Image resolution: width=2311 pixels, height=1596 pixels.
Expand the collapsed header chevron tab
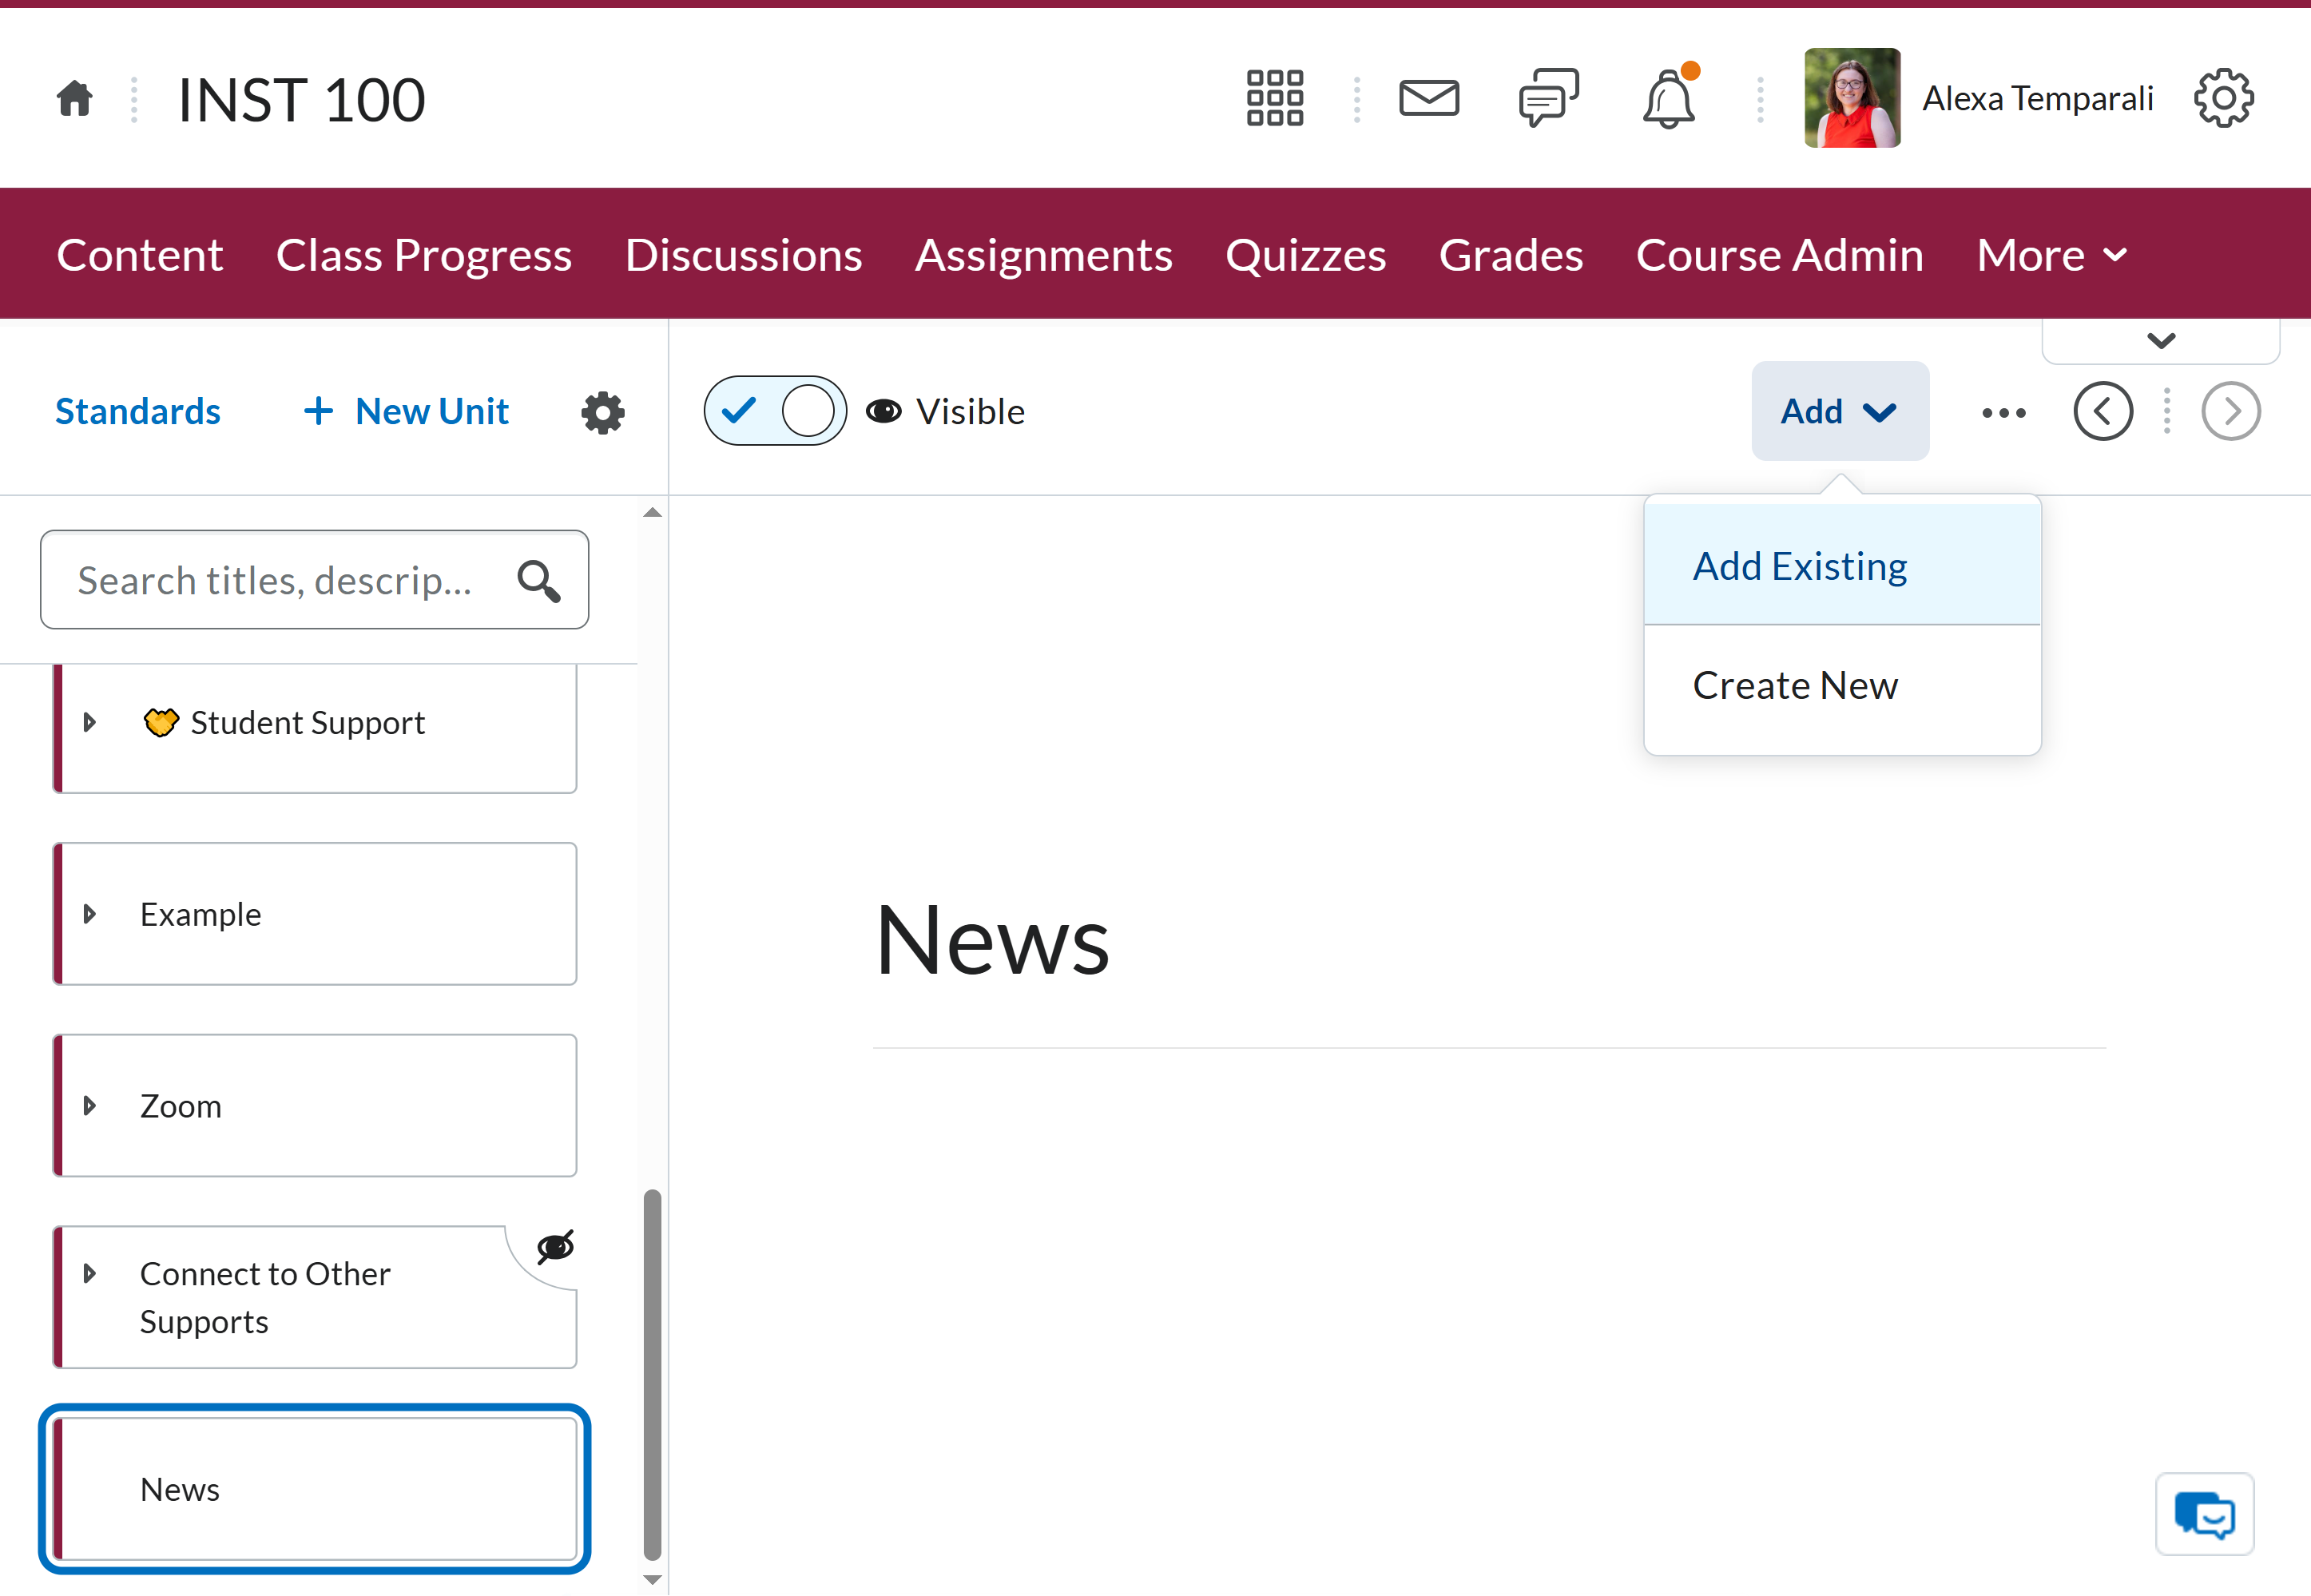click(x=2161, y=341)
